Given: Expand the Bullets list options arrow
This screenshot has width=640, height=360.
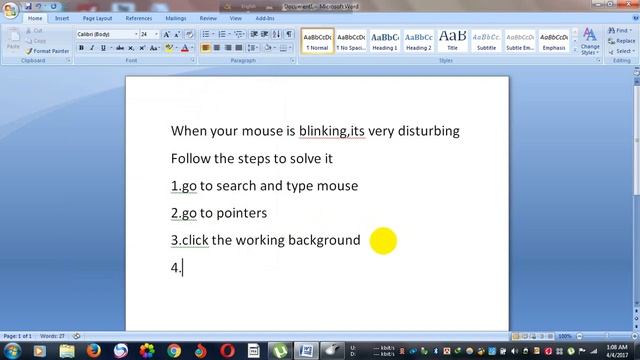Looking at the screenshot, I should 213,34.
